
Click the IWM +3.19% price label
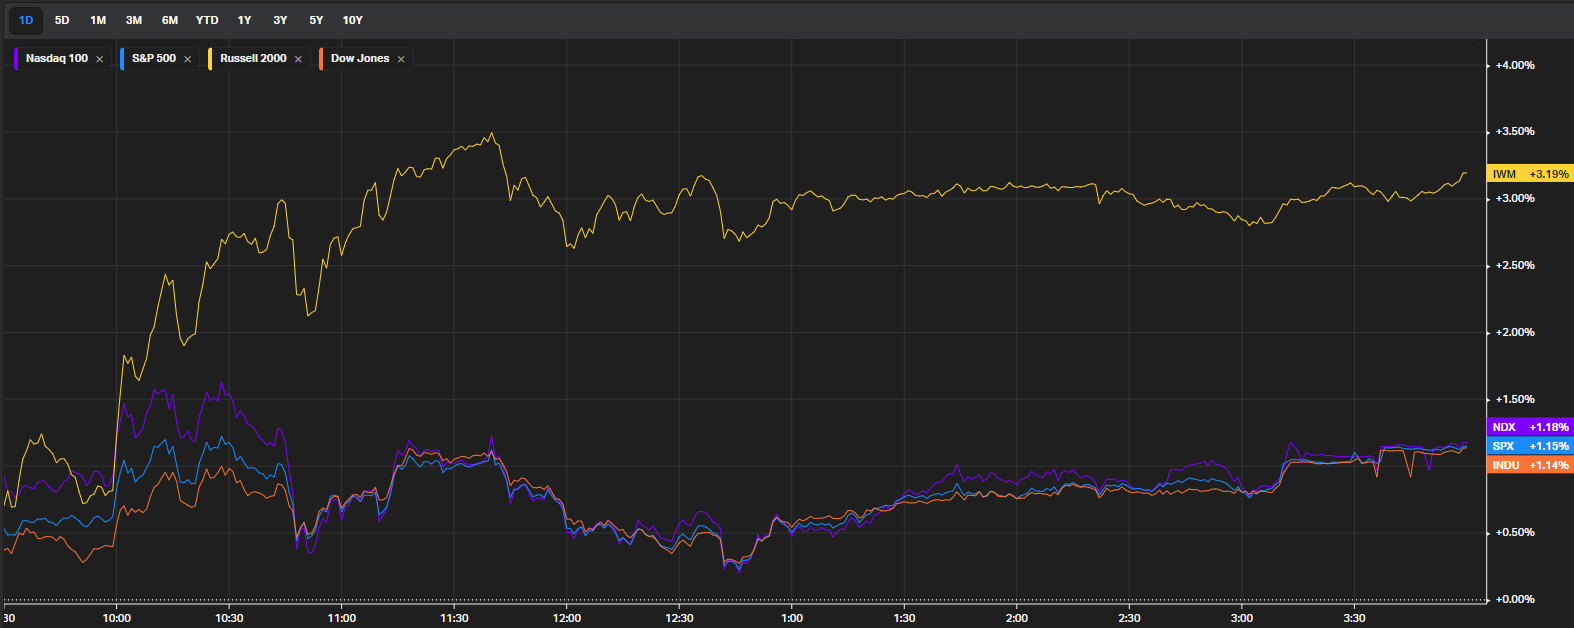[1530, 174]
